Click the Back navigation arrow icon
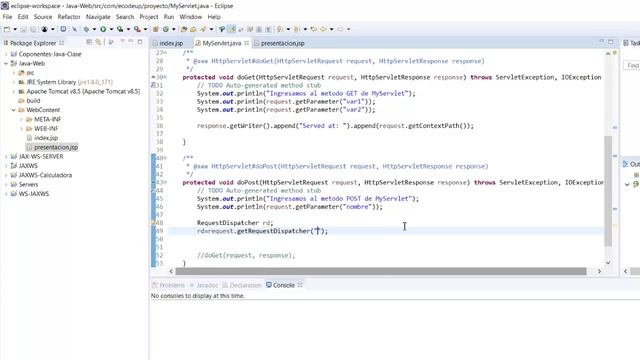Viewport: 640px width, 360px height. [323, 29]
